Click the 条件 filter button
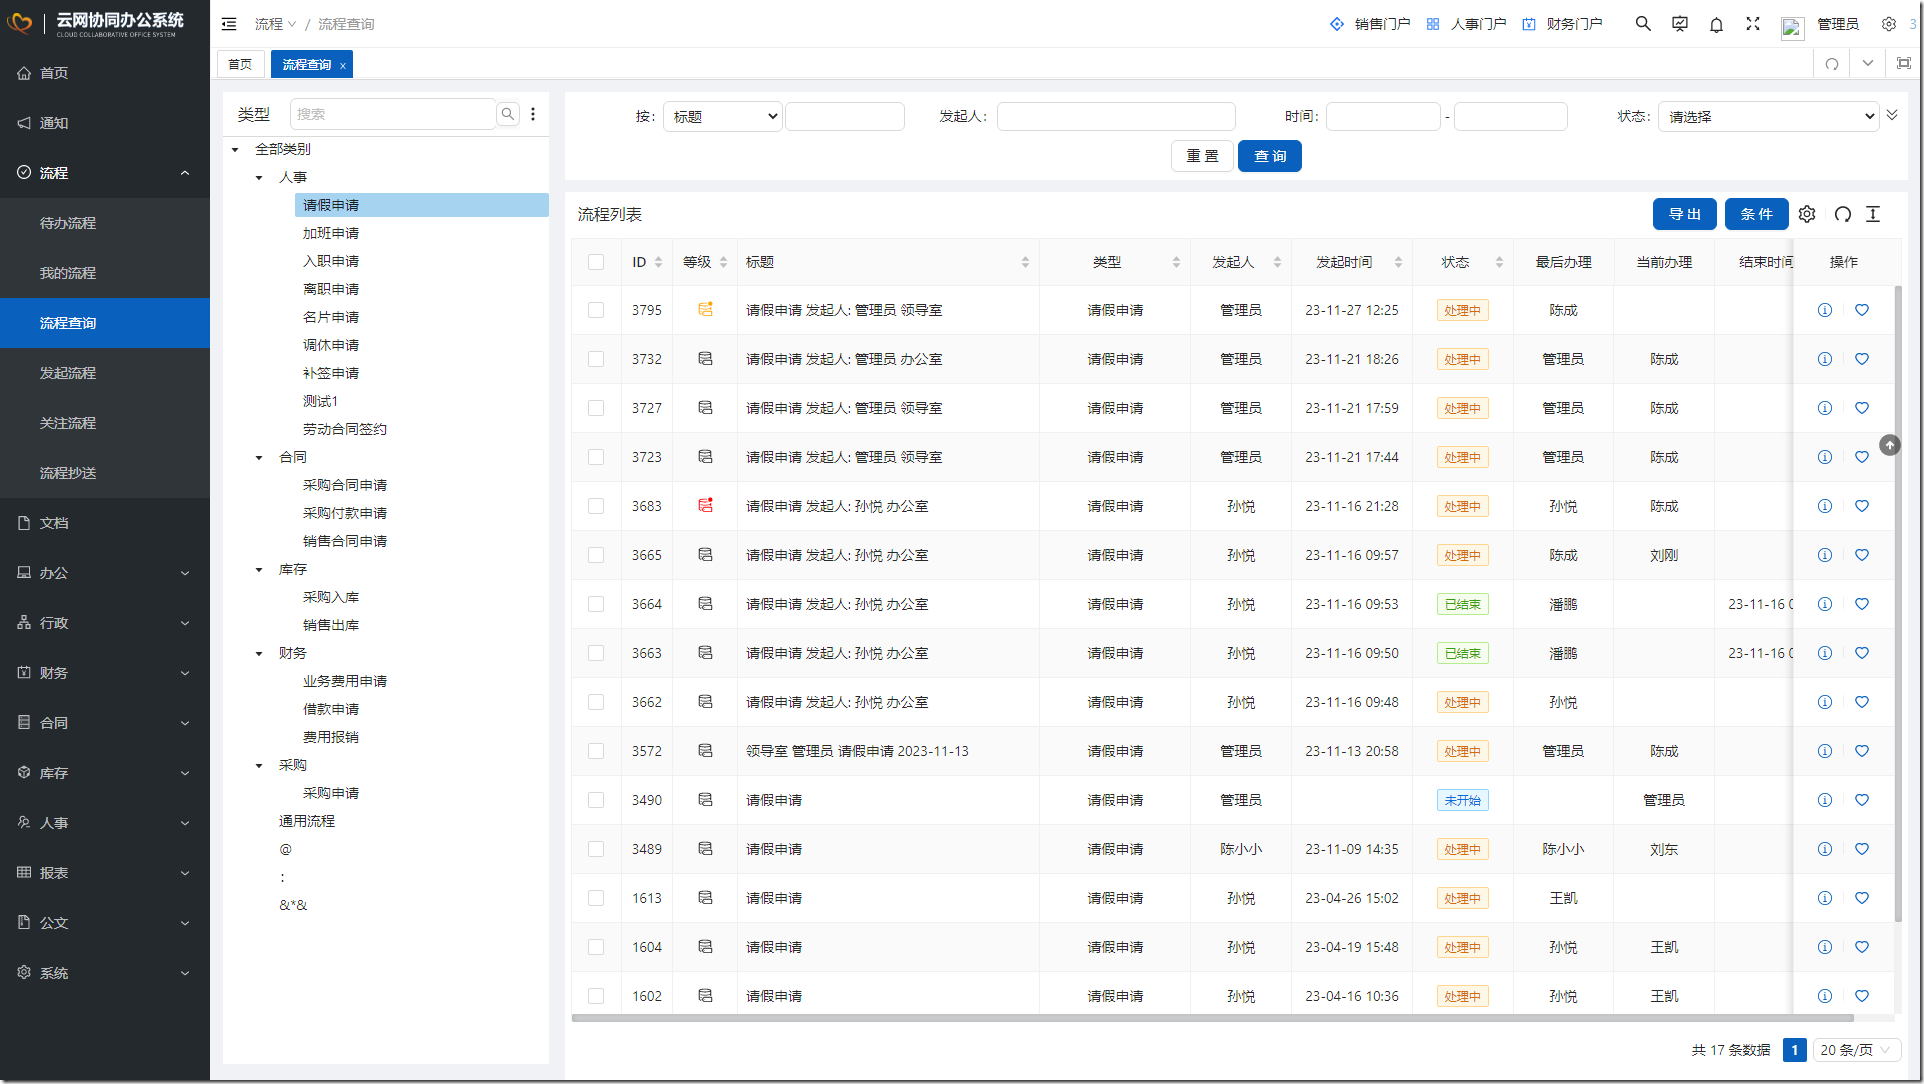The image size is (1924, 1084). [1757, 214]
